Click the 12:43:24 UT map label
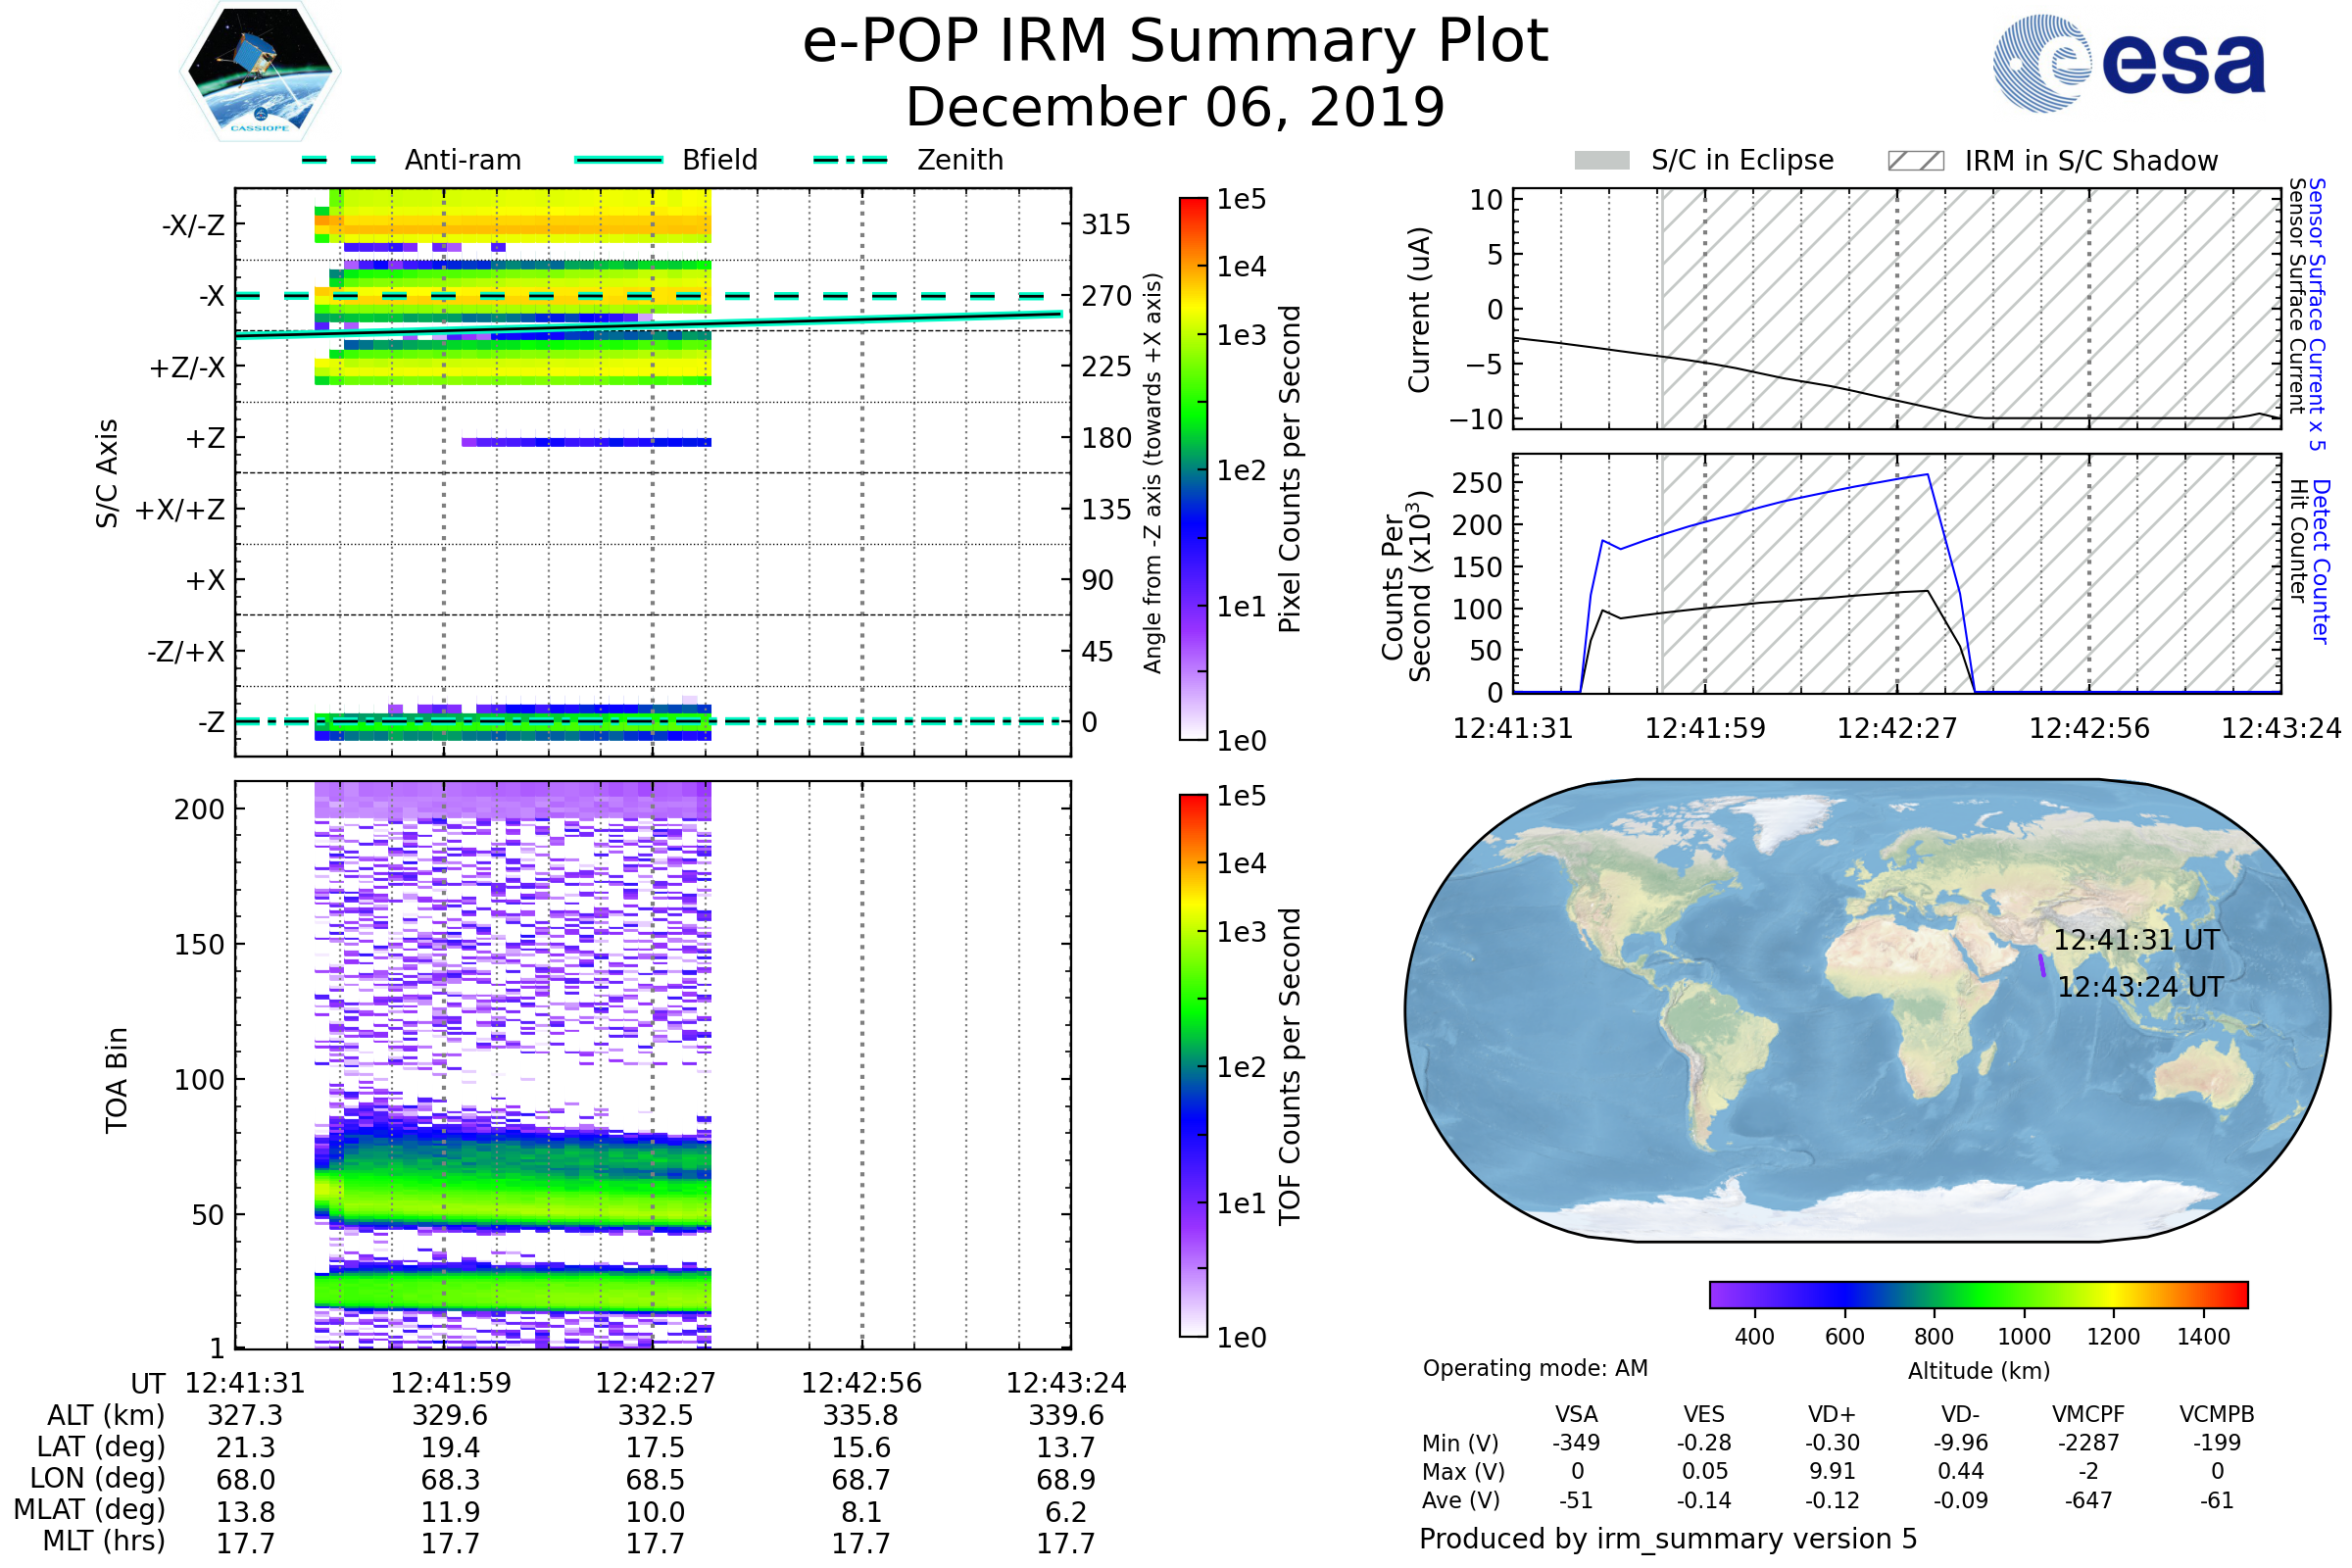Image resolution: width=2352 pixels, height=1568 pixels. 2140,988
